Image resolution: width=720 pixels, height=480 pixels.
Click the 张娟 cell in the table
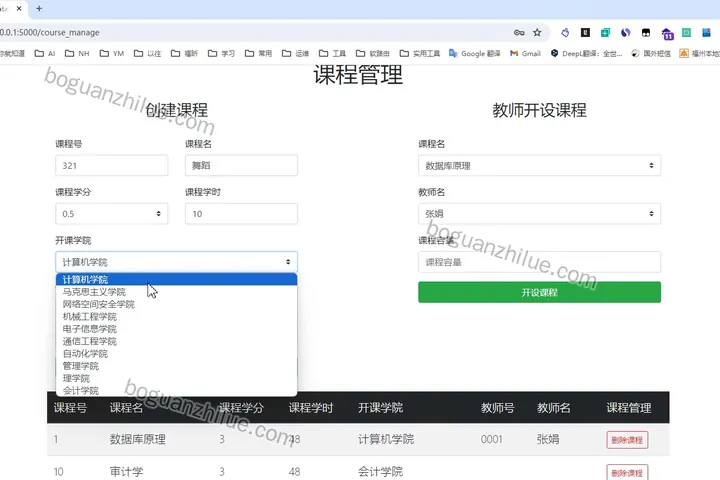click(x=548, y=439)
